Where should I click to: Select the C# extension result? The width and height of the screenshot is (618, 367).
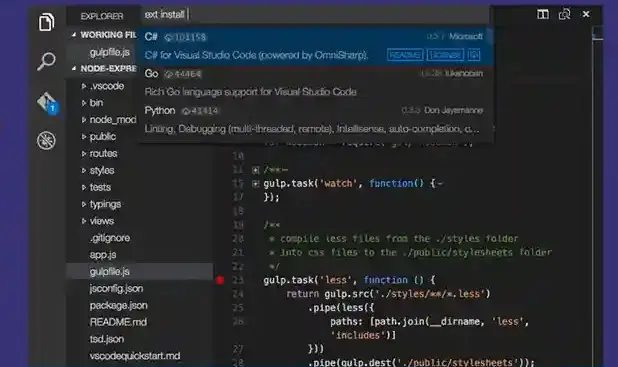point(315,46)
